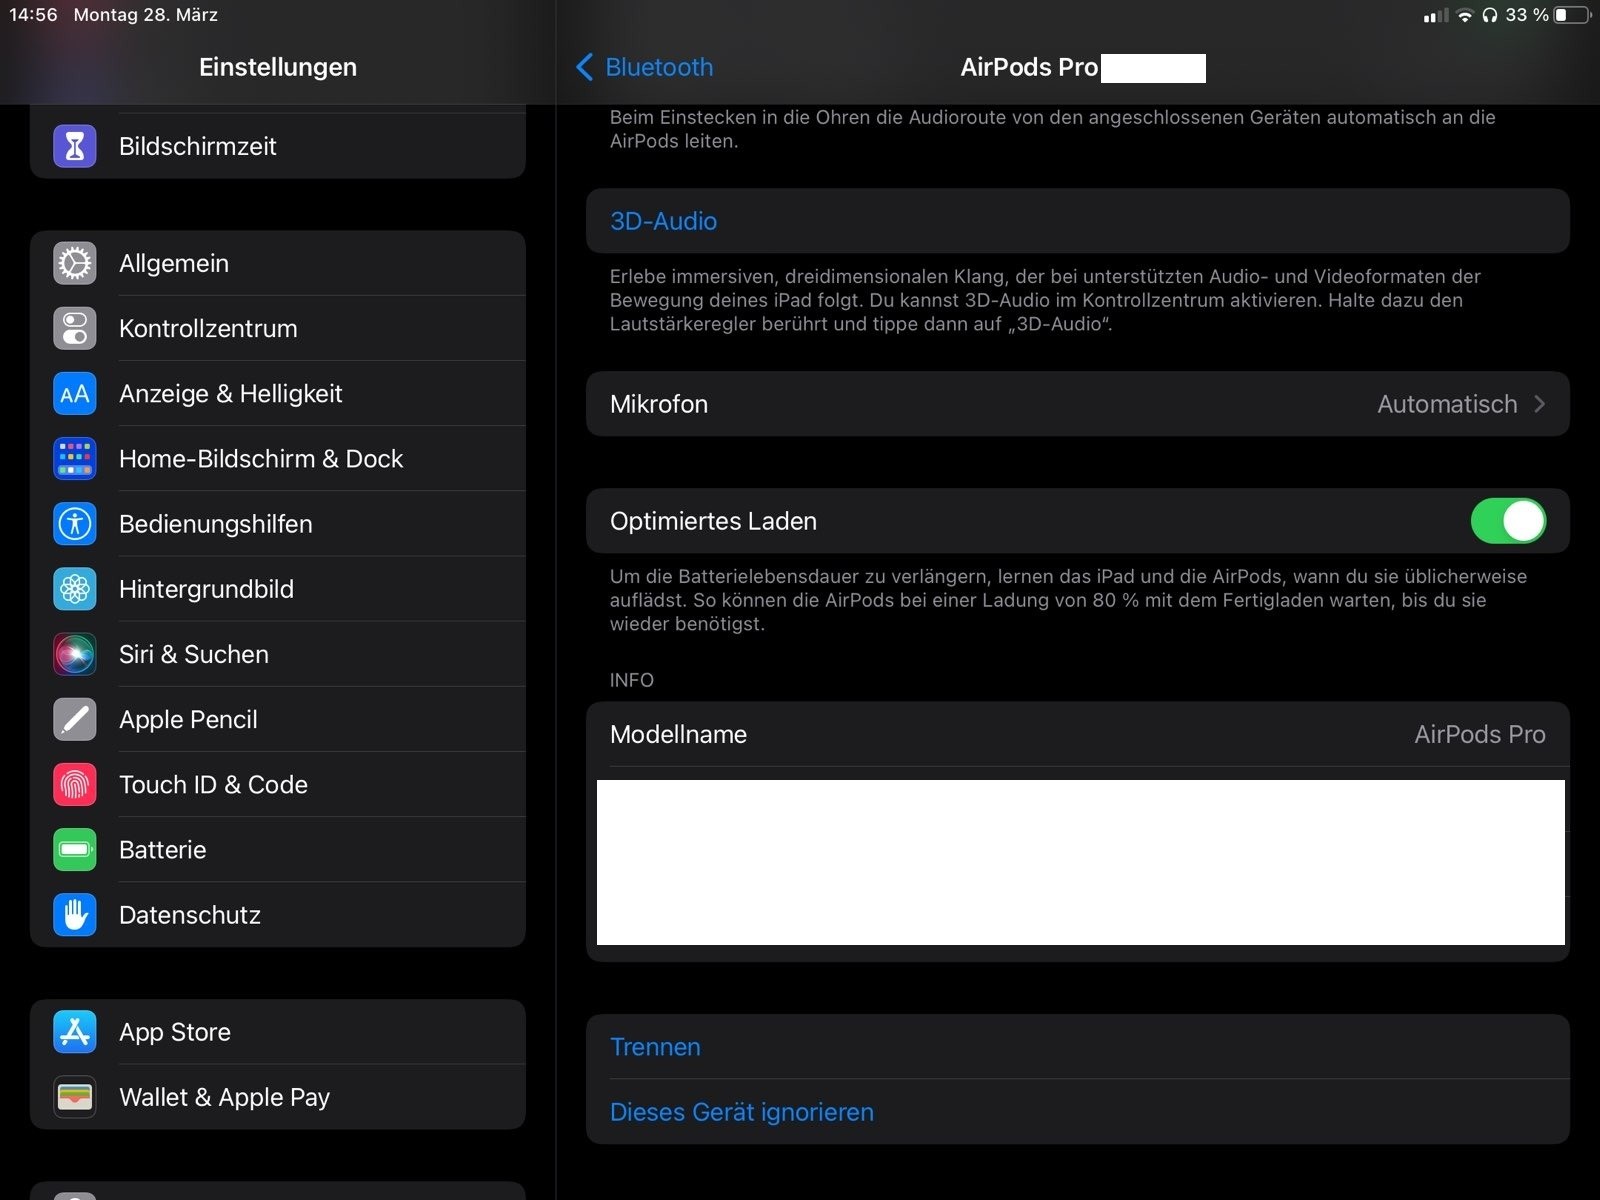Image resolution: width=1600 pixels, height=1200 pixels.
Task: Select the Bedienungshilfen accessibility icon
Action: (75, 524)
